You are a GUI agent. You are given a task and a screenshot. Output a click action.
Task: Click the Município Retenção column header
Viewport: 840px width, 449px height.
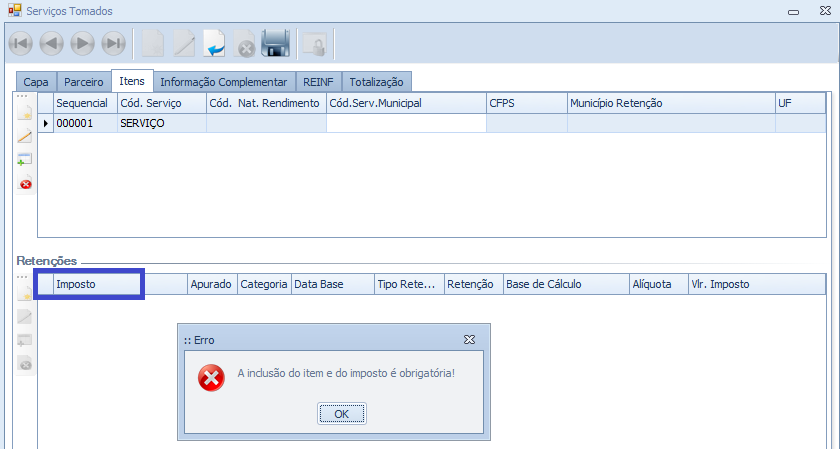[671, 103]
